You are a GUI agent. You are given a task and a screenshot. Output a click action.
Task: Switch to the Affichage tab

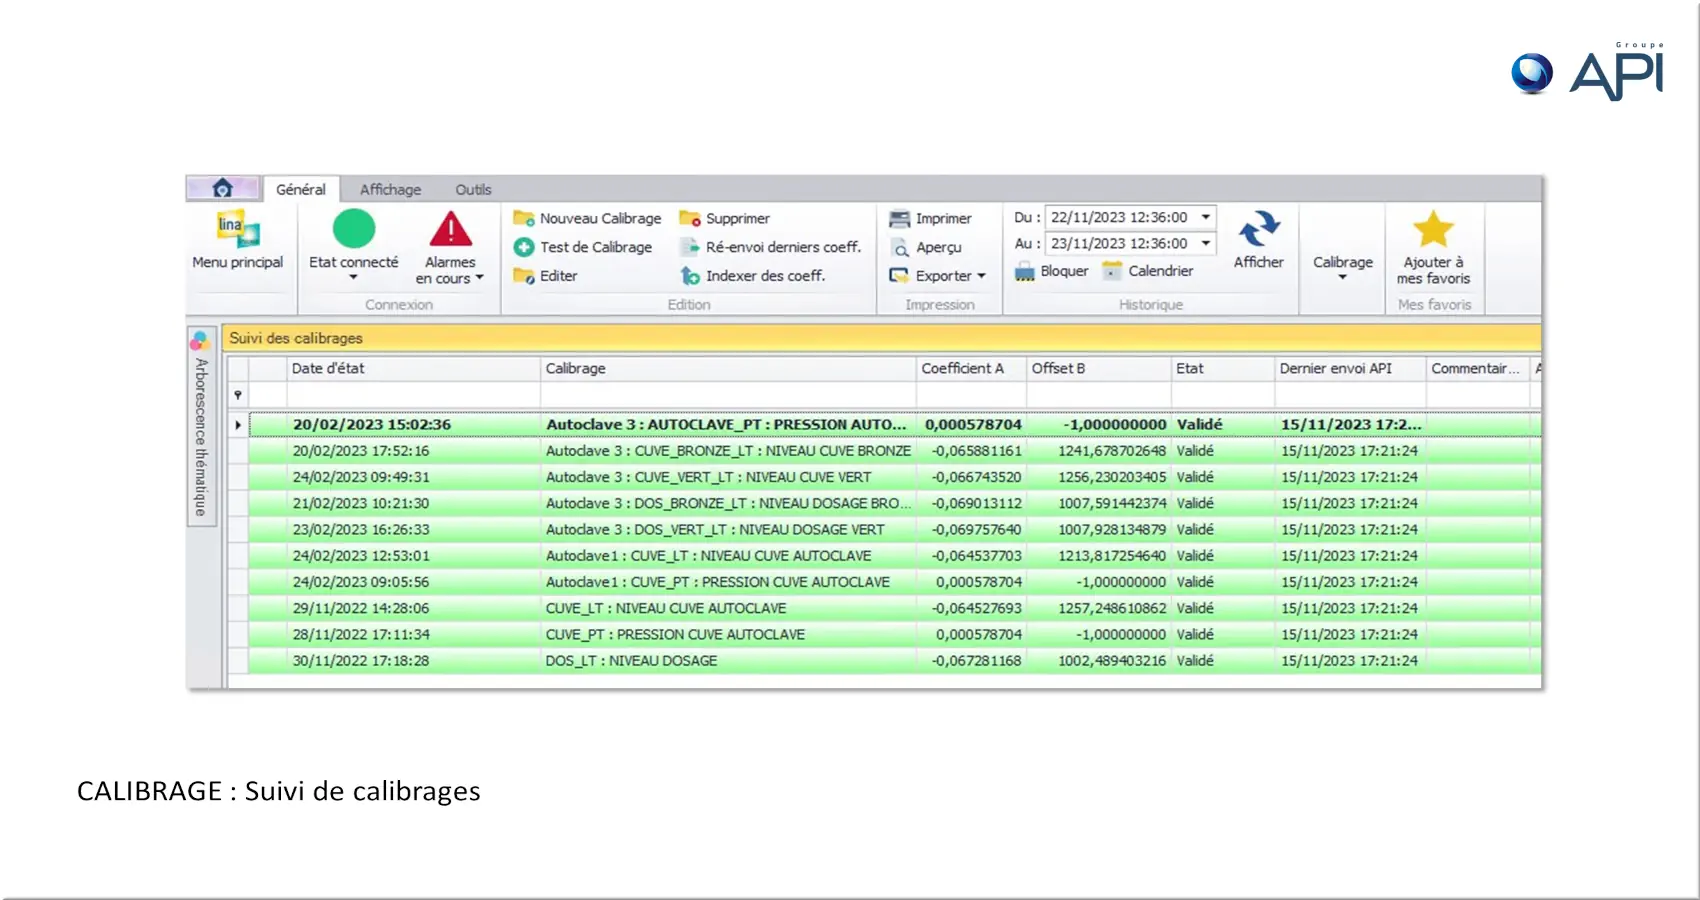point(390,189)
